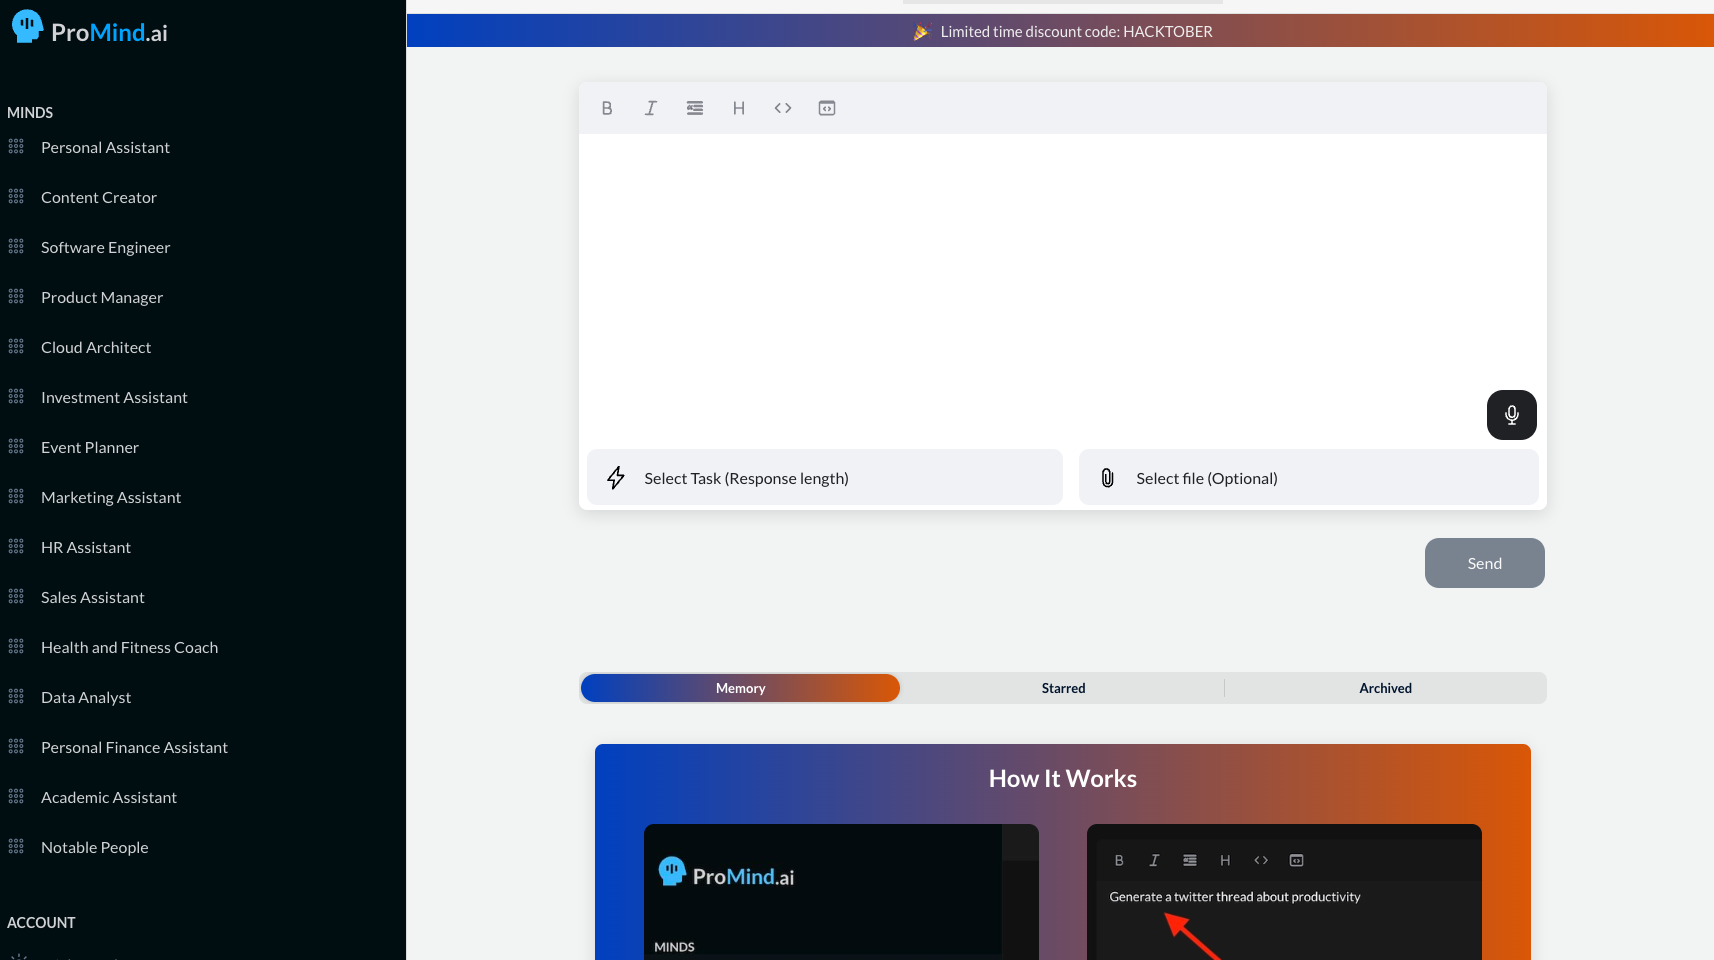Image resolution: width=1714 pixels, height=960 pixels.
Task: Click grid icon beside Cloud Architect
Action: tap(16, 347)
